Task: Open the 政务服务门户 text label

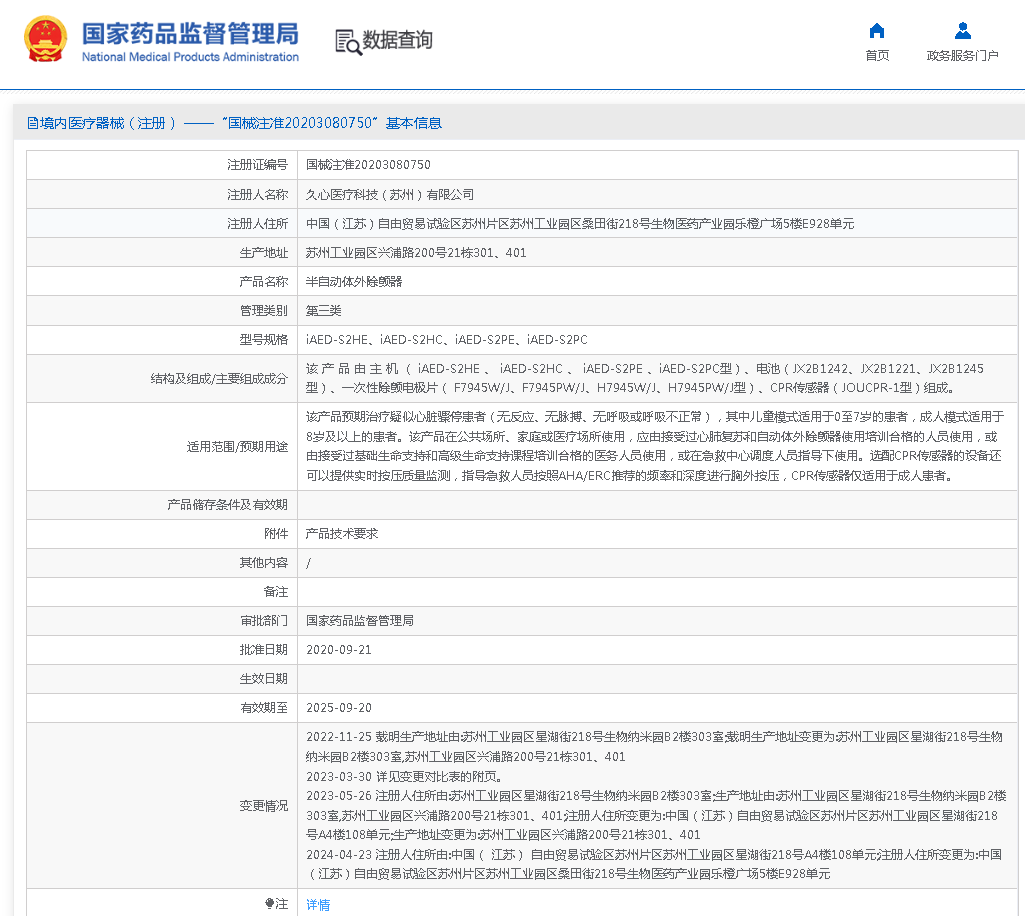Action: tap(962, 56)
